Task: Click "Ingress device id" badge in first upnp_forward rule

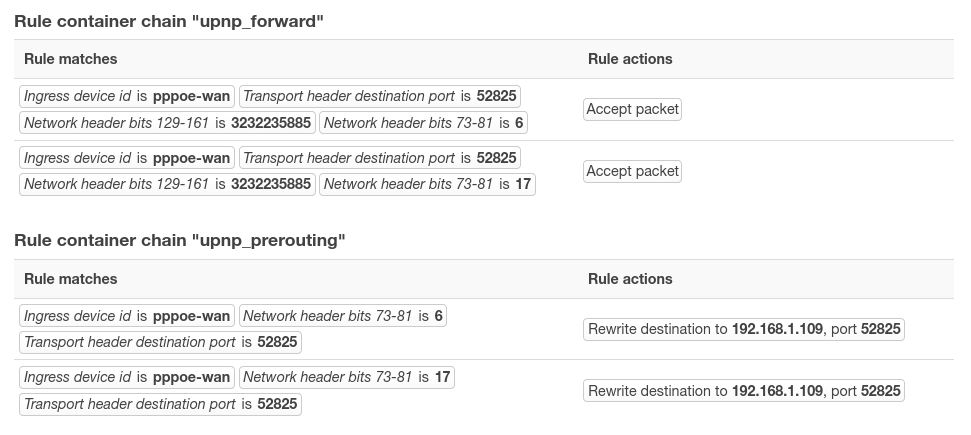Action: pos(127,96)
